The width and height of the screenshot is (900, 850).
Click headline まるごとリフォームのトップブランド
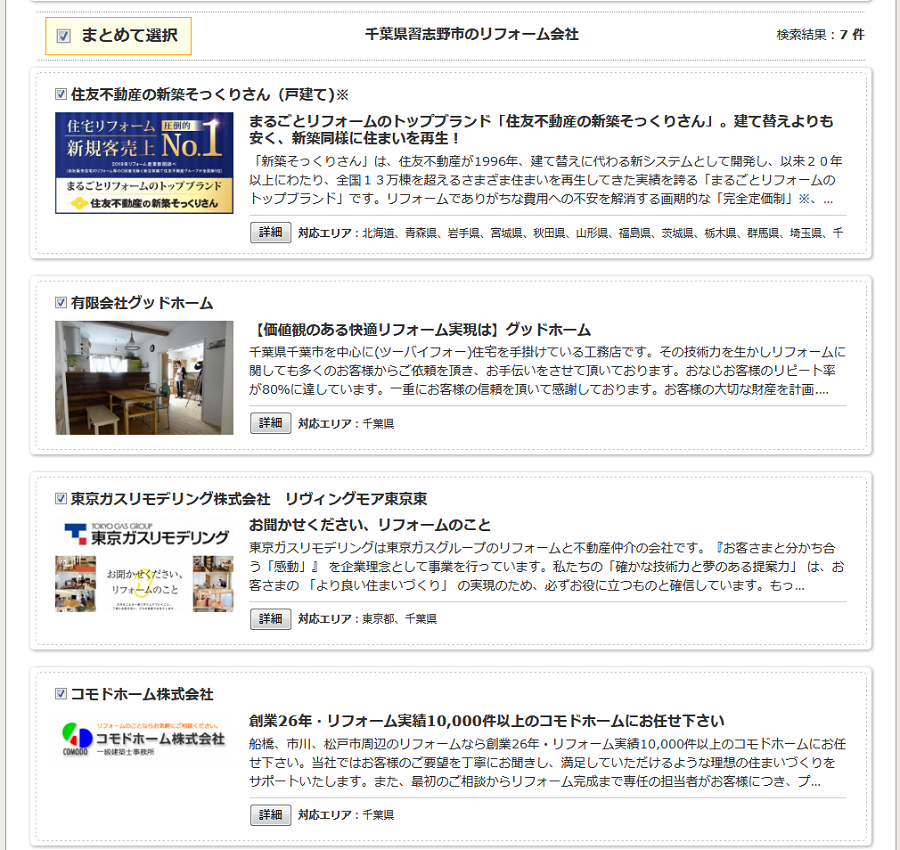[541, 129]
